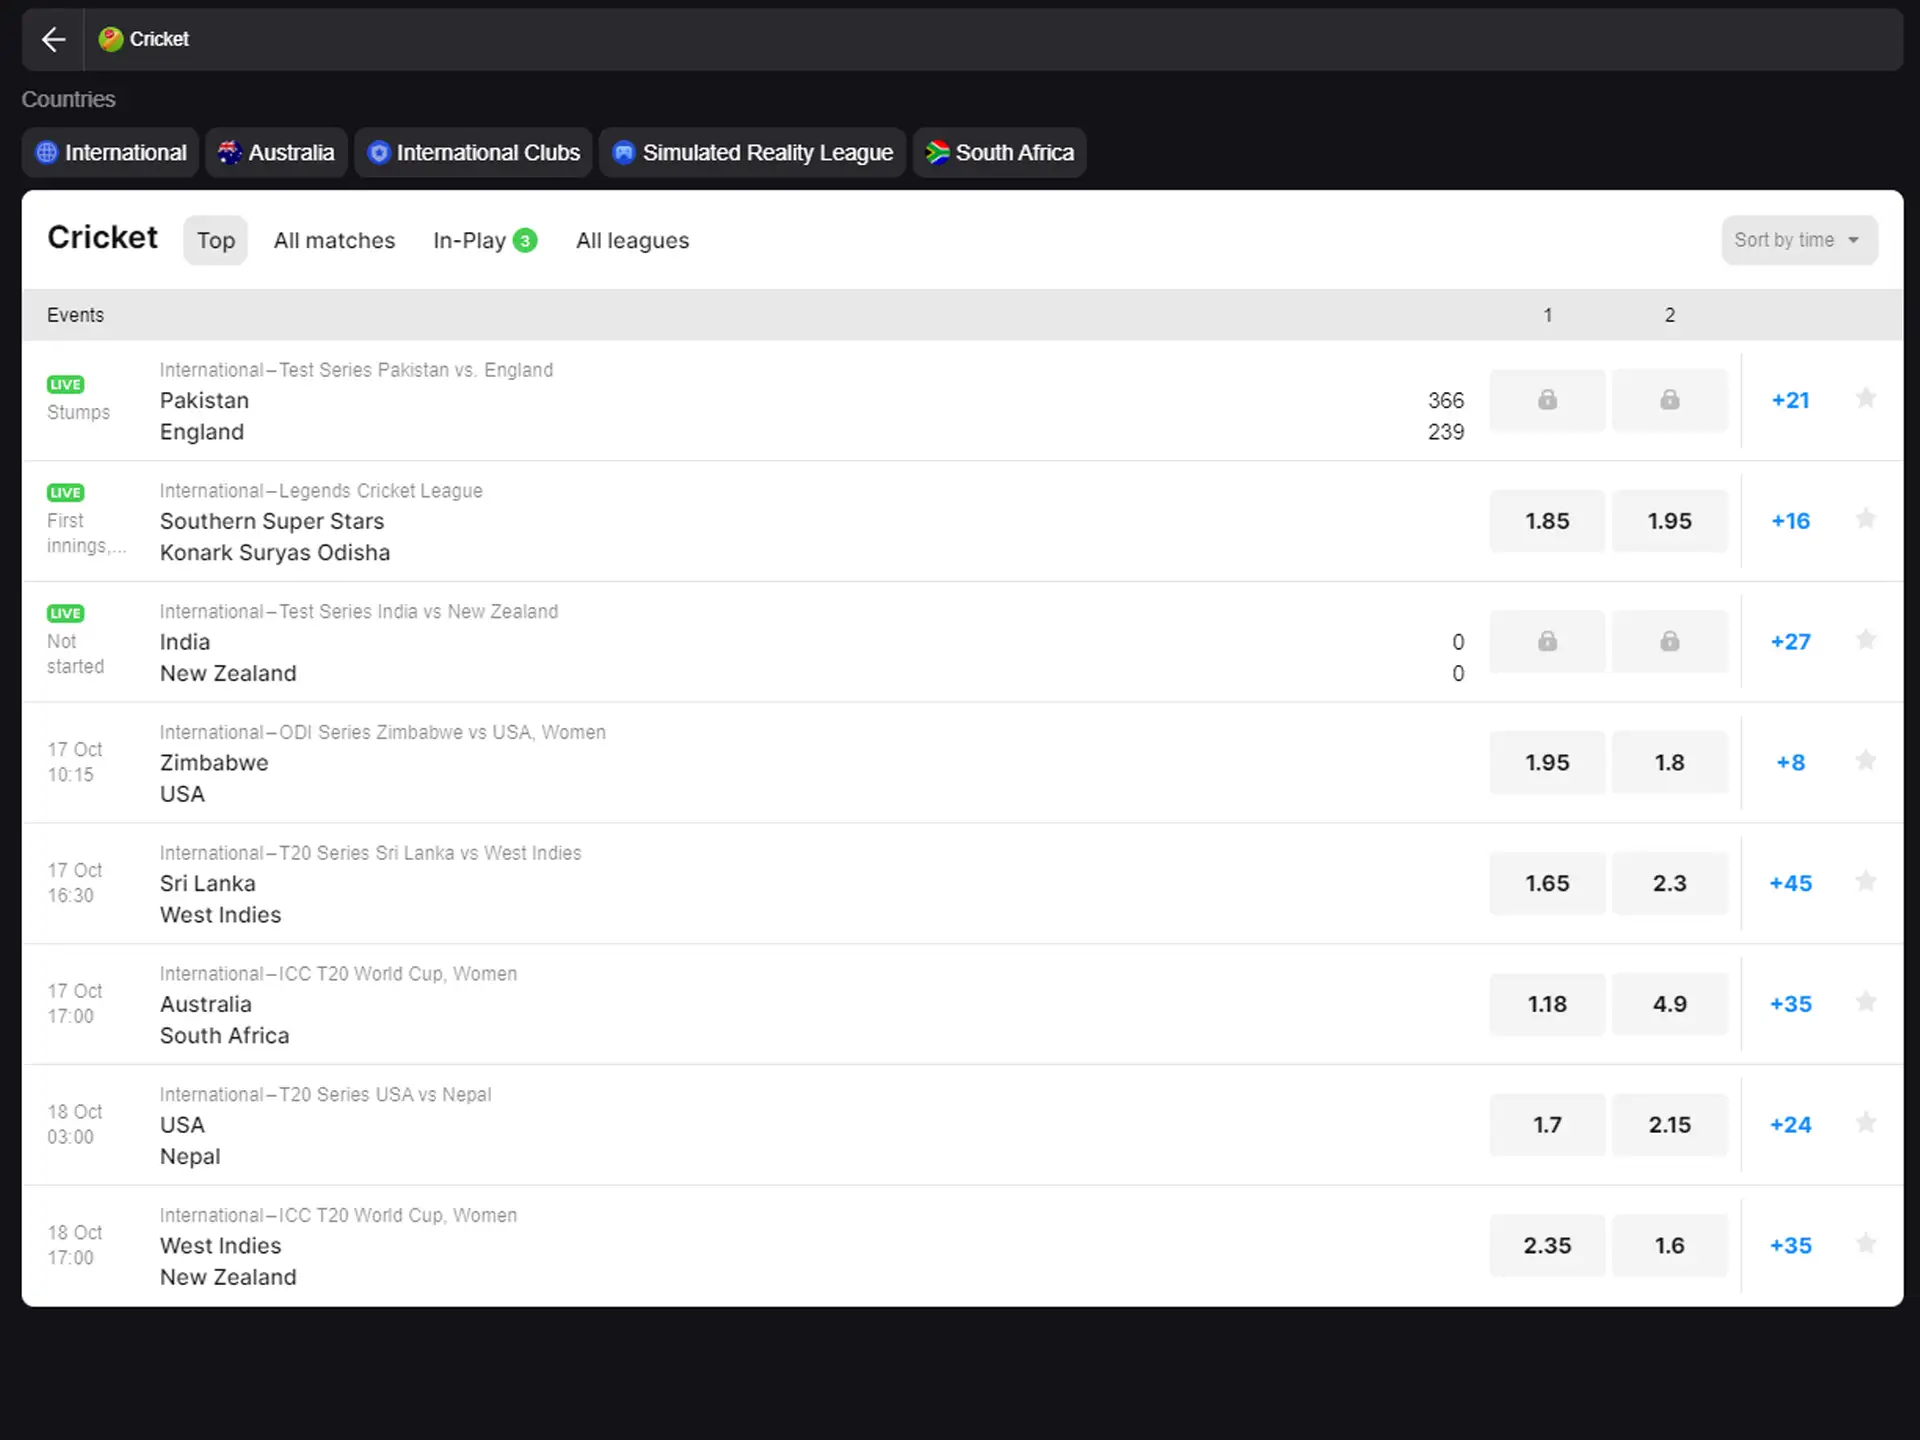Open Sort by time dropdown
Viewport: 1920px width, 1440px height.
click(1798, 239)
